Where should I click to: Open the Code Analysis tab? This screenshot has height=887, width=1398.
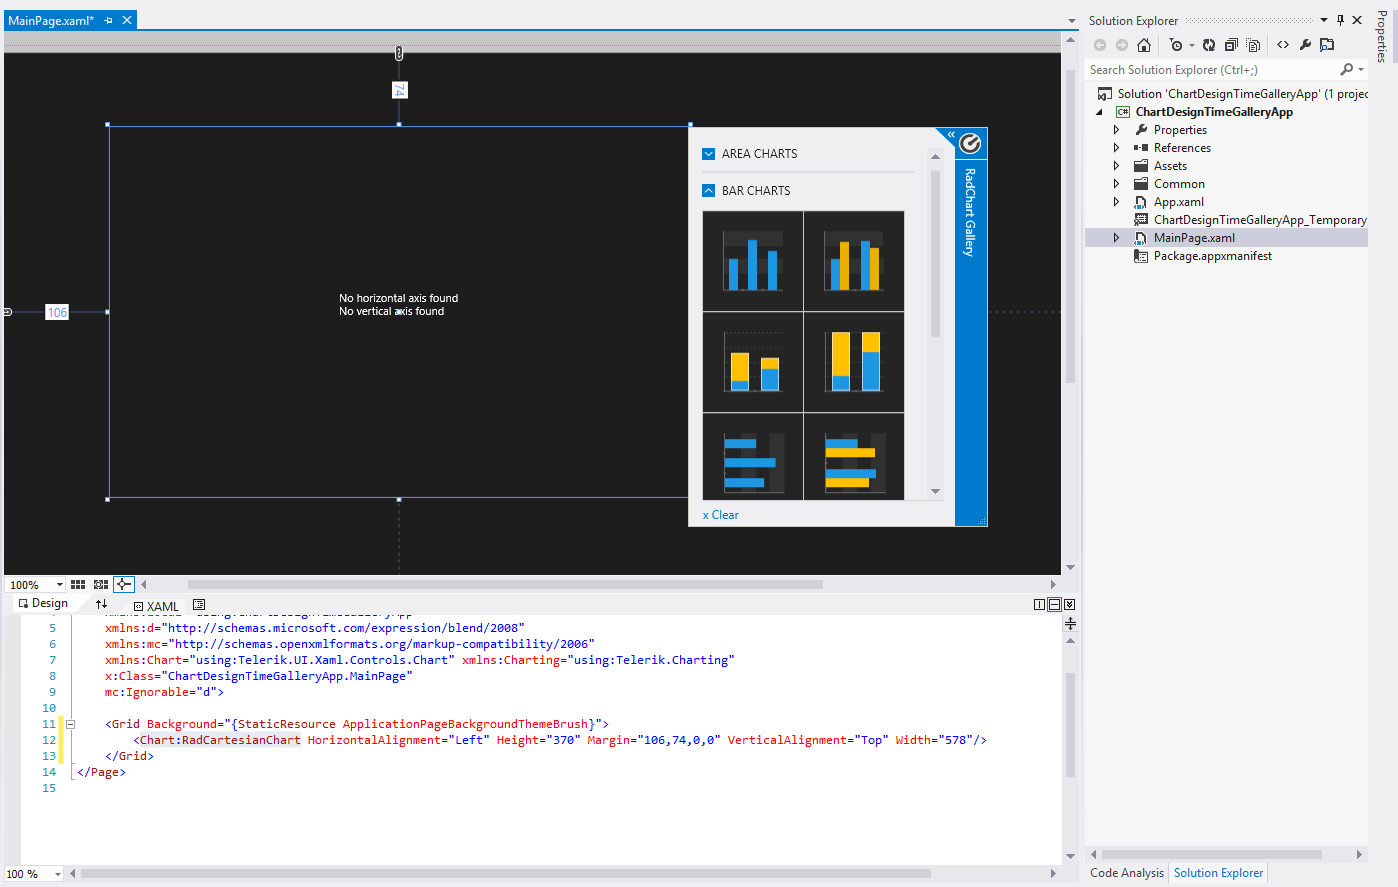coord(1127,873)
